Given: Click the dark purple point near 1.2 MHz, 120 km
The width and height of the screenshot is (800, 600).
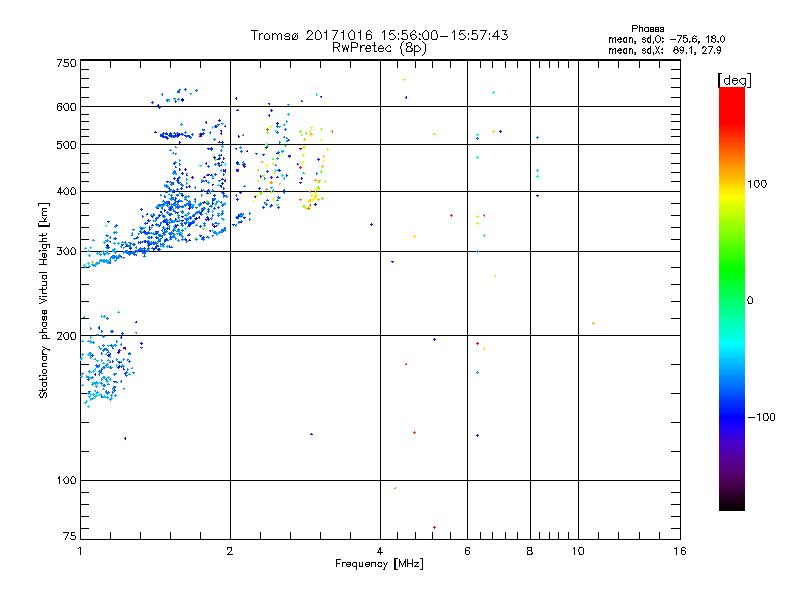Looking at the screenshot, I should click(125, 438).
